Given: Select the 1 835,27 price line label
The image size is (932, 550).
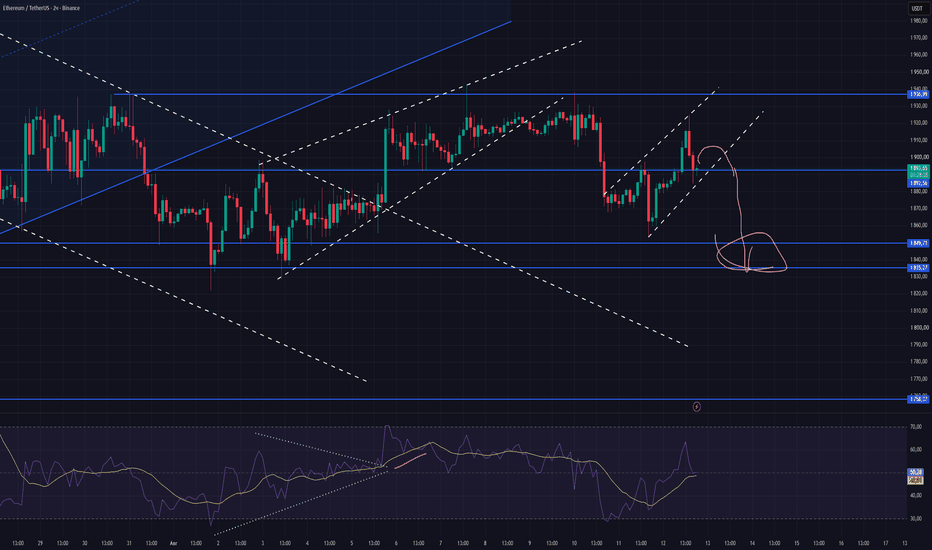Looking at the screenshot, I should click(918, 268).
